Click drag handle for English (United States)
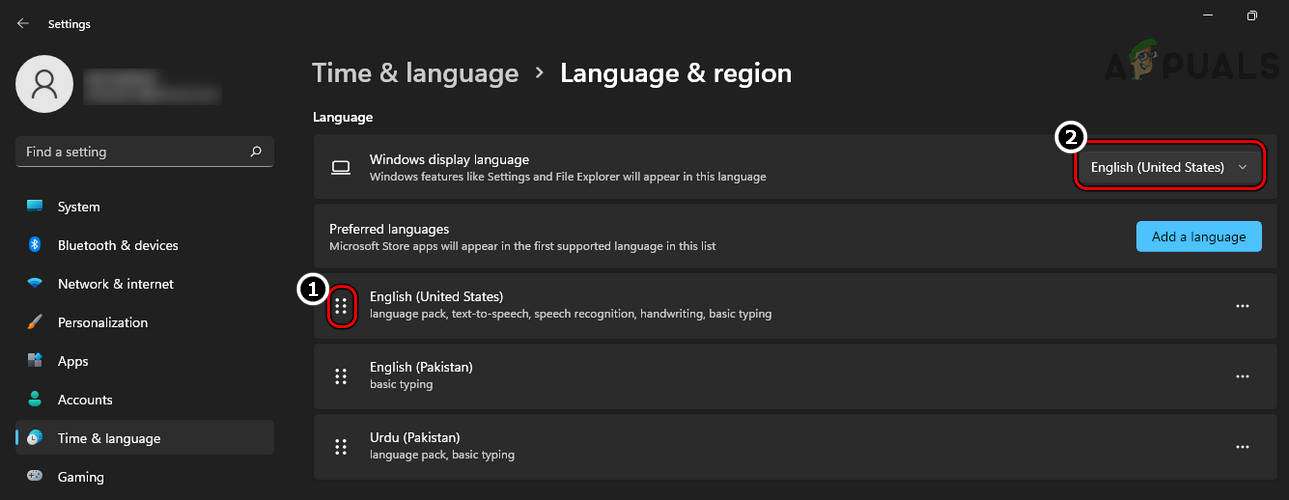 pos(341,305)
